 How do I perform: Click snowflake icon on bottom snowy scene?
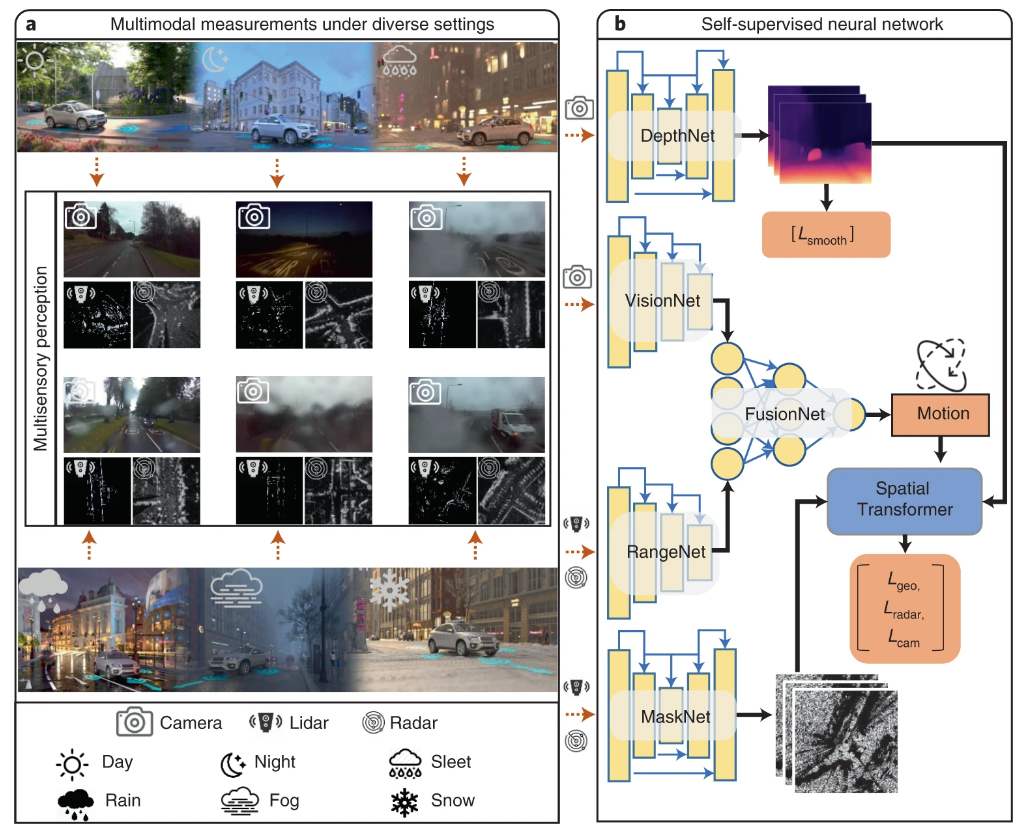(x=390, y=589)
